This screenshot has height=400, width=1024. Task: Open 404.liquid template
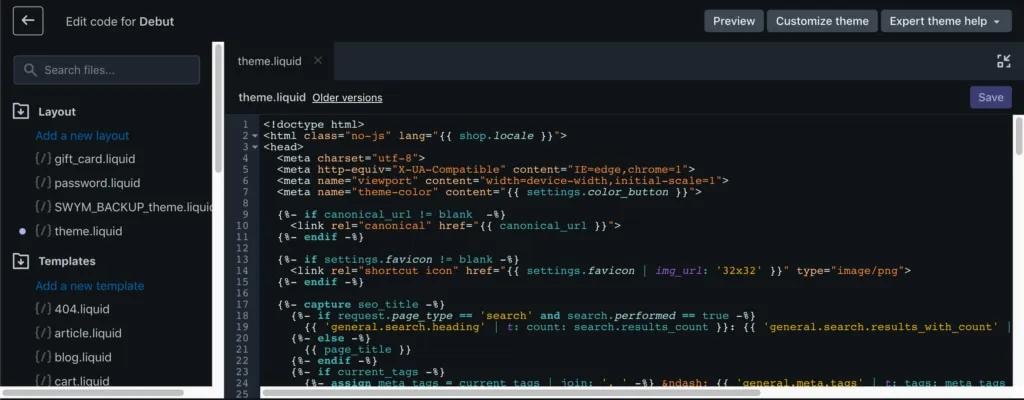(82, 309)
